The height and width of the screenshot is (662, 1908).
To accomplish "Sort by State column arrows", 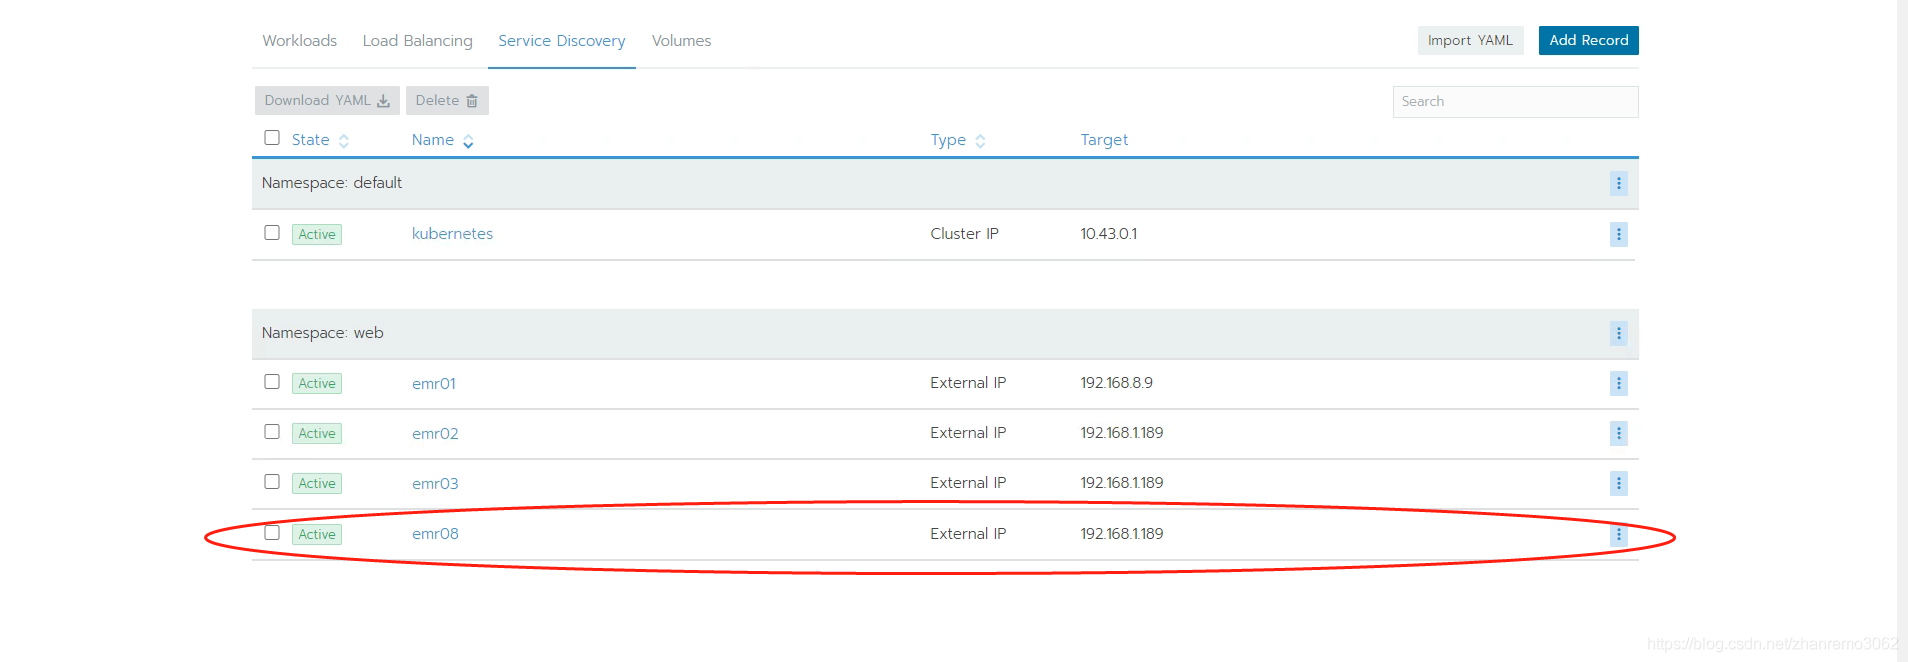I will click(x=344, y=141).
